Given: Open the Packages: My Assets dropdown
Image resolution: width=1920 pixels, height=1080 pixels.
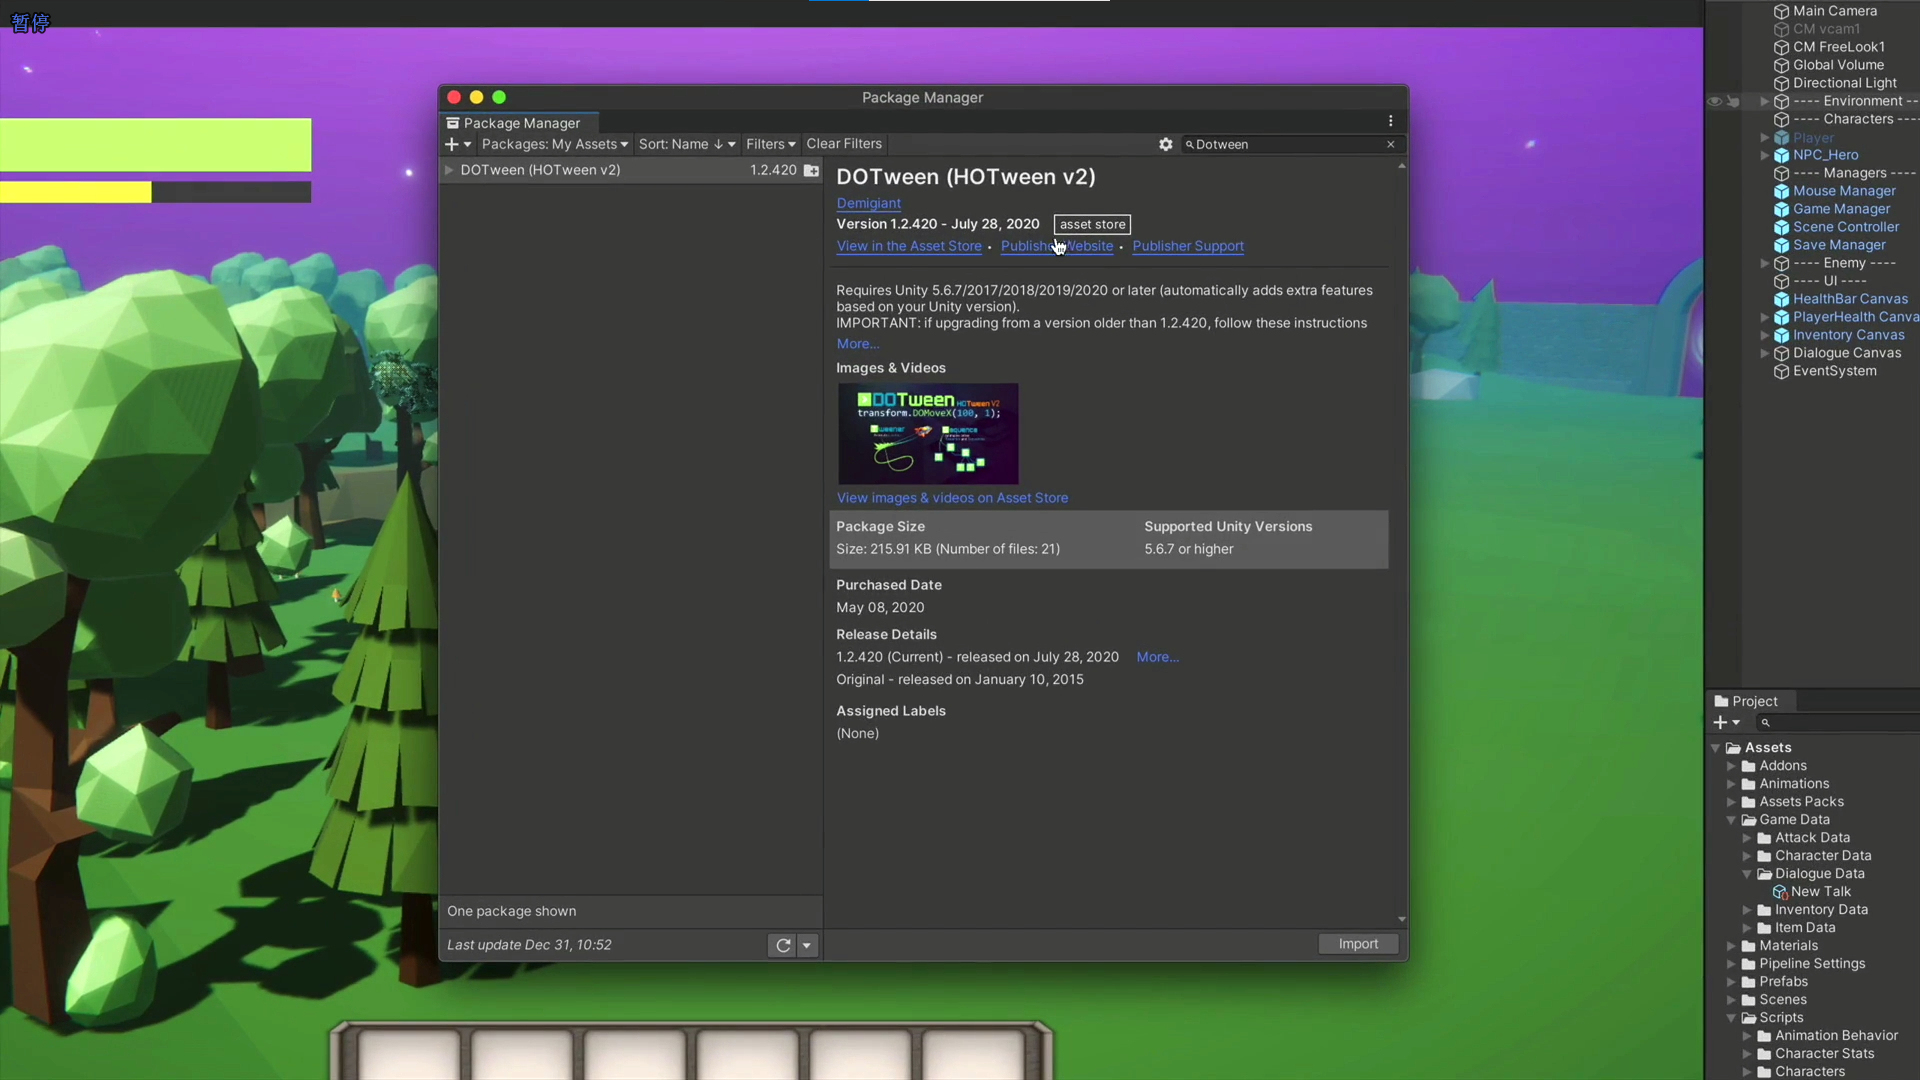Looking at the screenshot, I should 554,144.
